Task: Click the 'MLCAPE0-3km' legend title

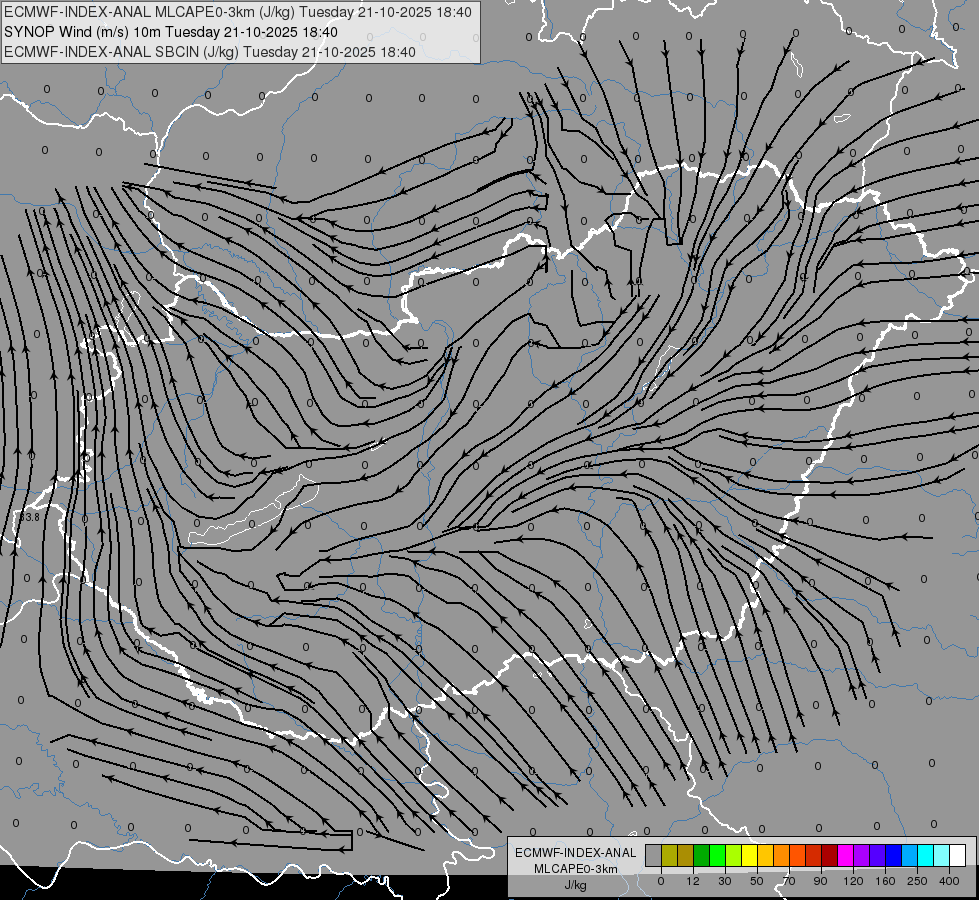Action: pos(576,869)
